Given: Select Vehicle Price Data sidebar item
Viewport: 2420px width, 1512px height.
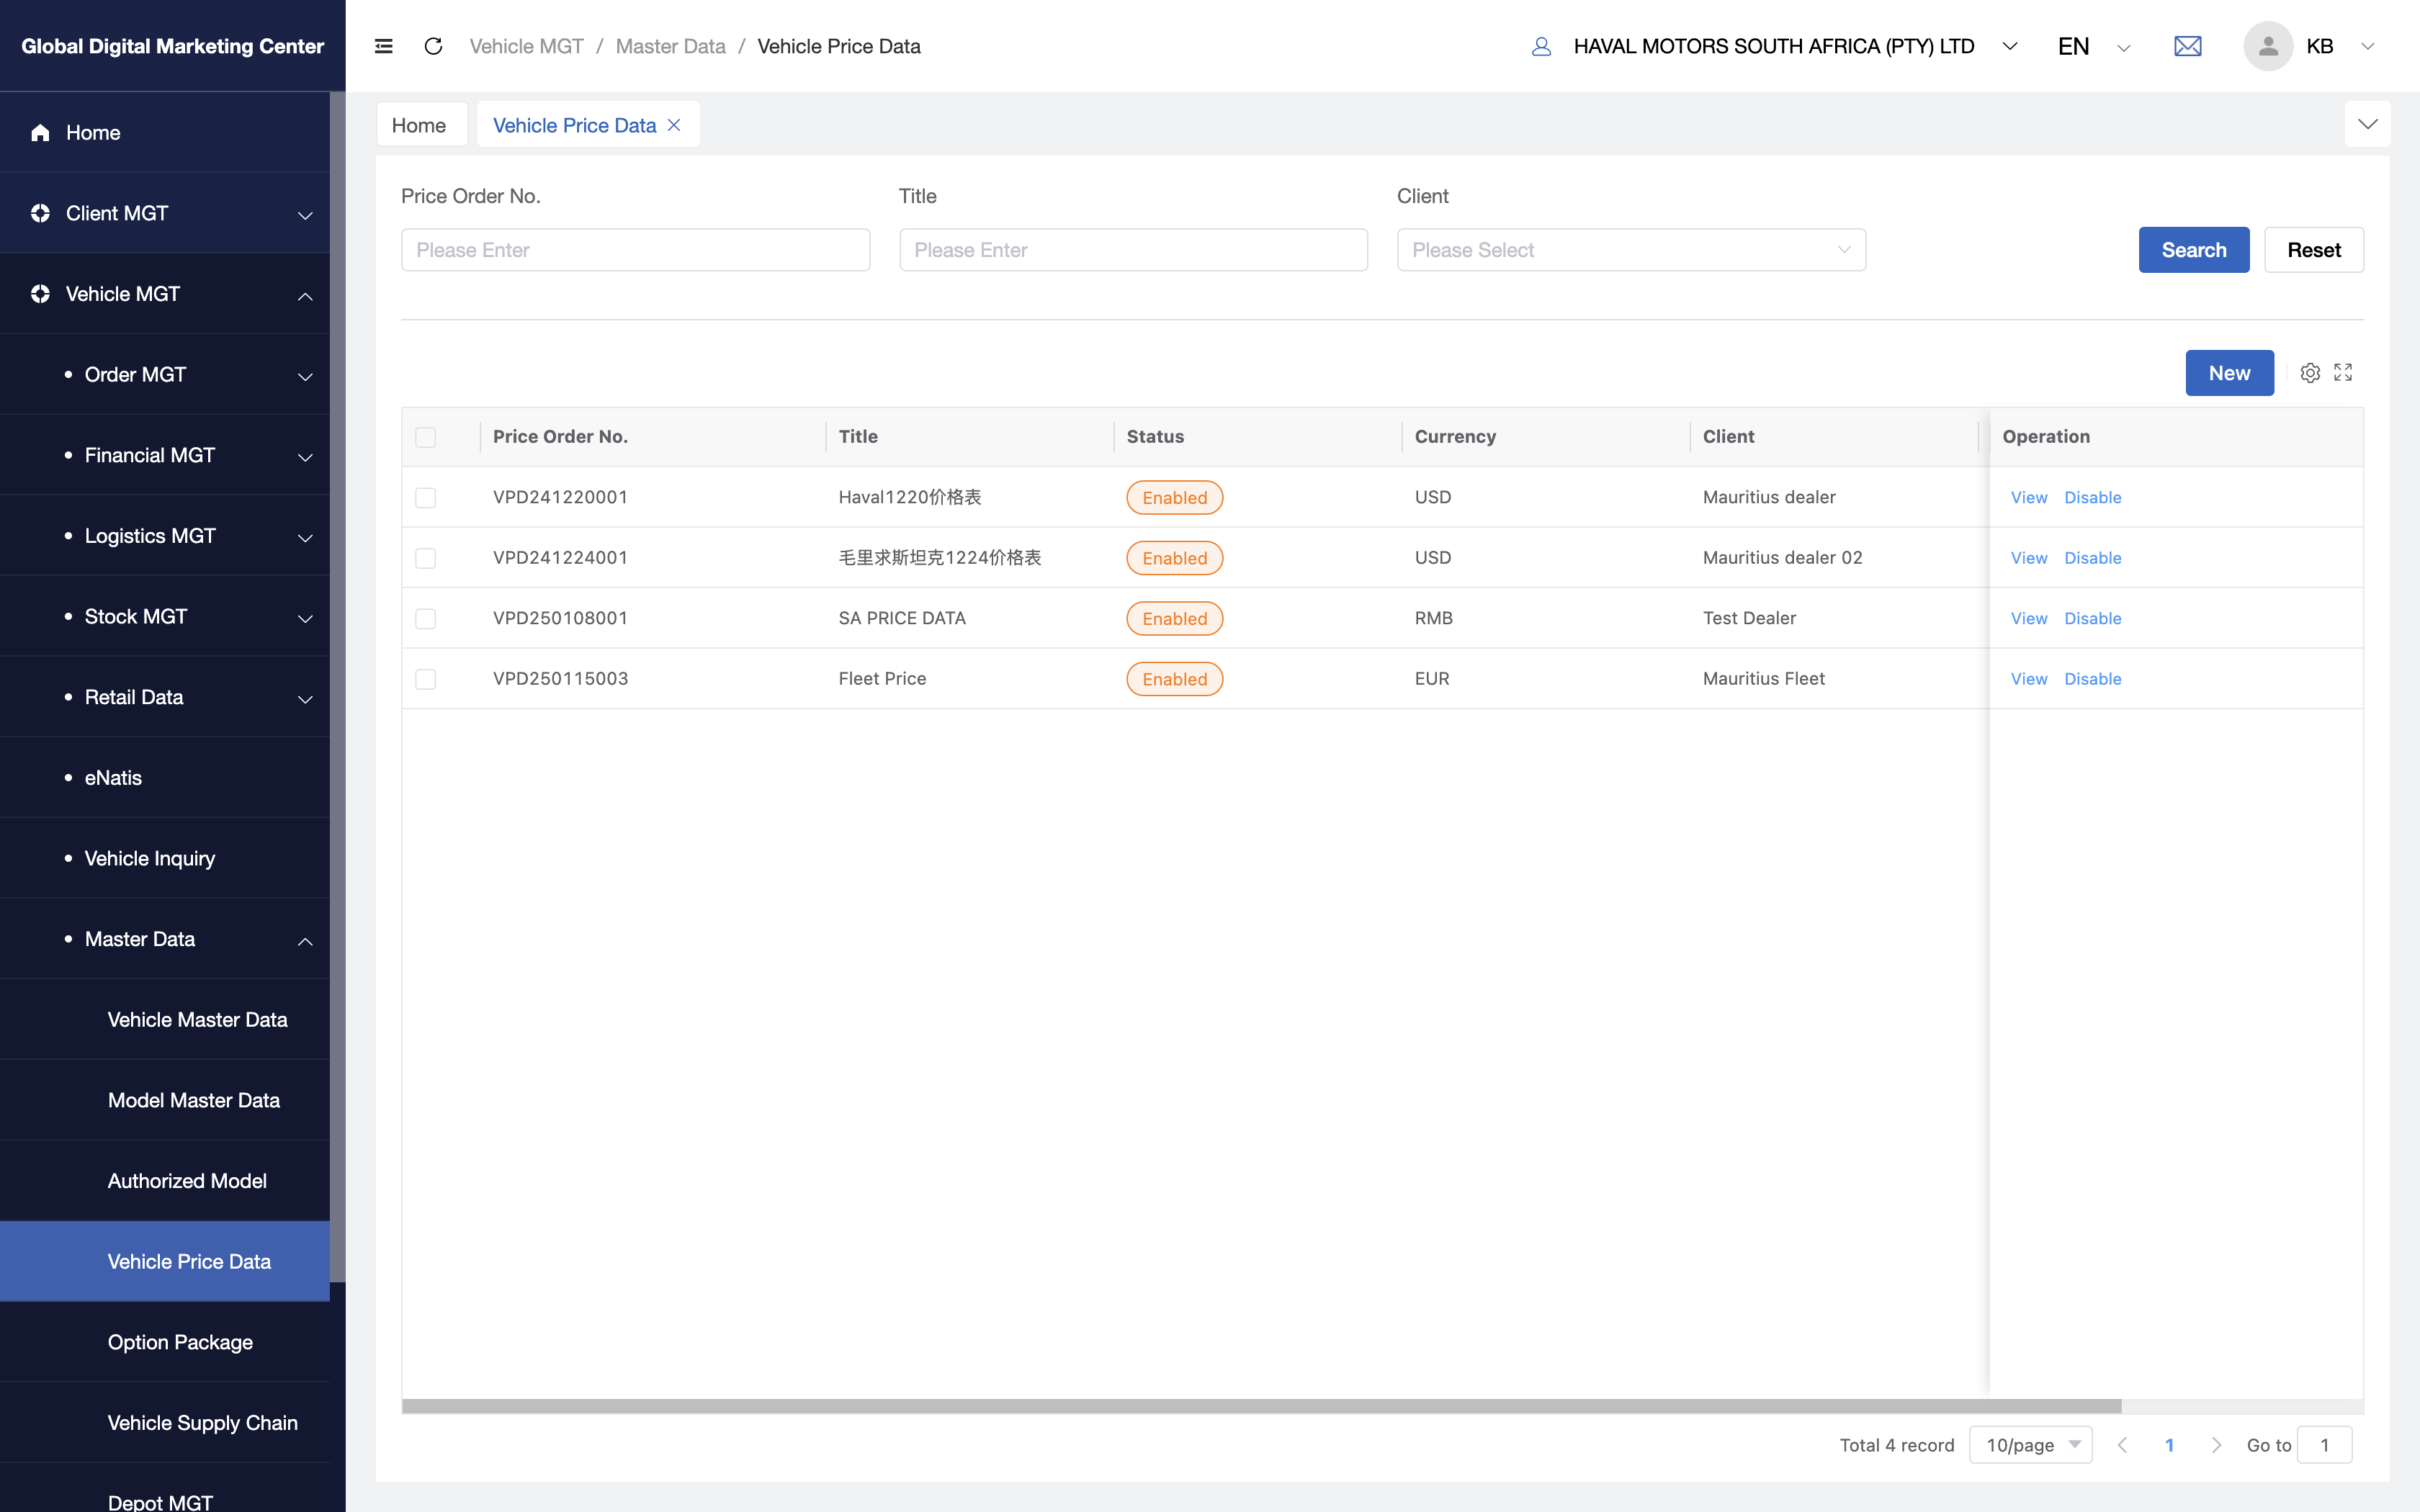Looking at the screenshot, I should click(x=165, y=1261).
